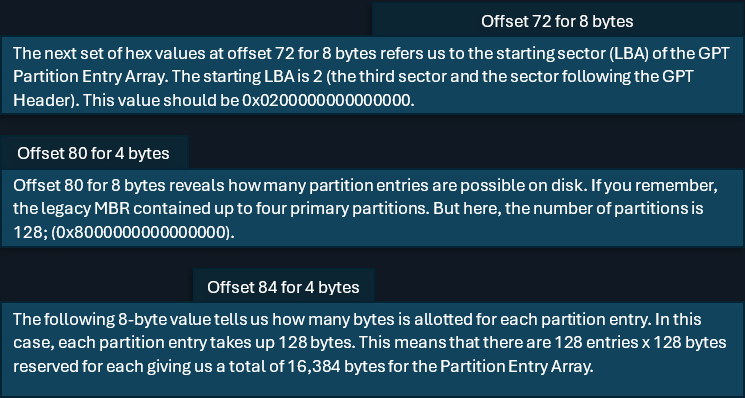745x398 pixels.
Task: Click the words "Partition Entry Array. The starting"
Action: (138, 76)
